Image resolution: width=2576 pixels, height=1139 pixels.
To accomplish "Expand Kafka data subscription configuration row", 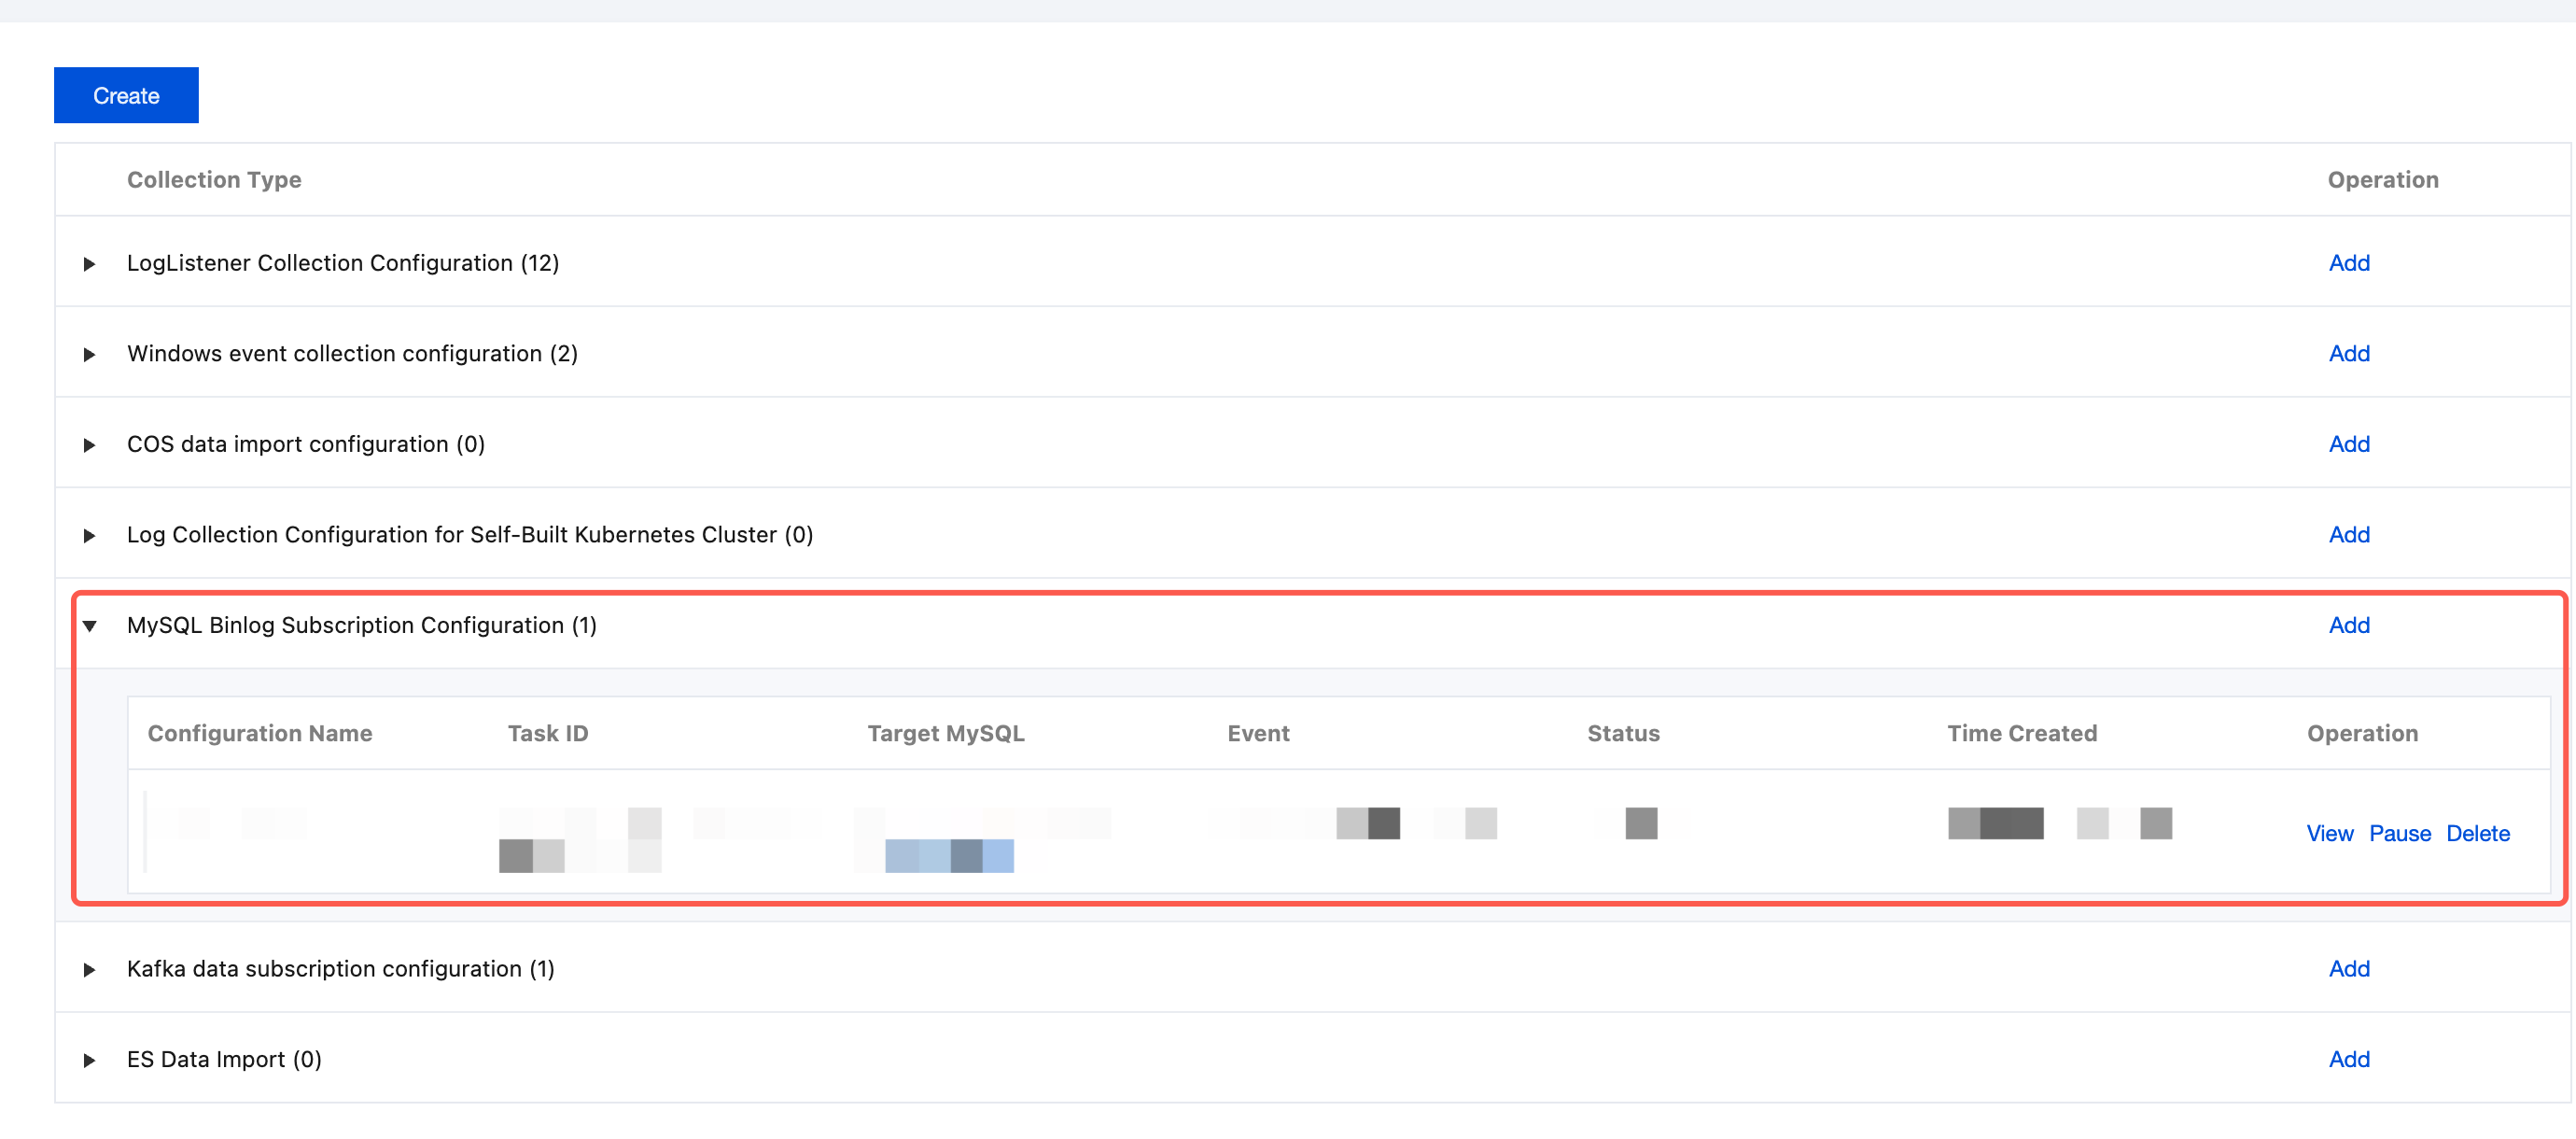I will pyautogui.click(x=89, y=969).
